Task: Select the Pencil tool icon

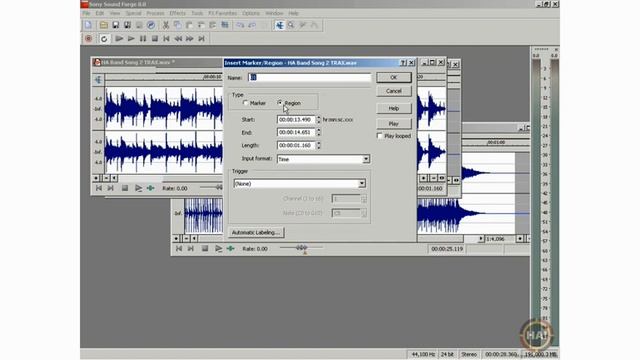Action: pyautogui.click(x=303, y=25)
